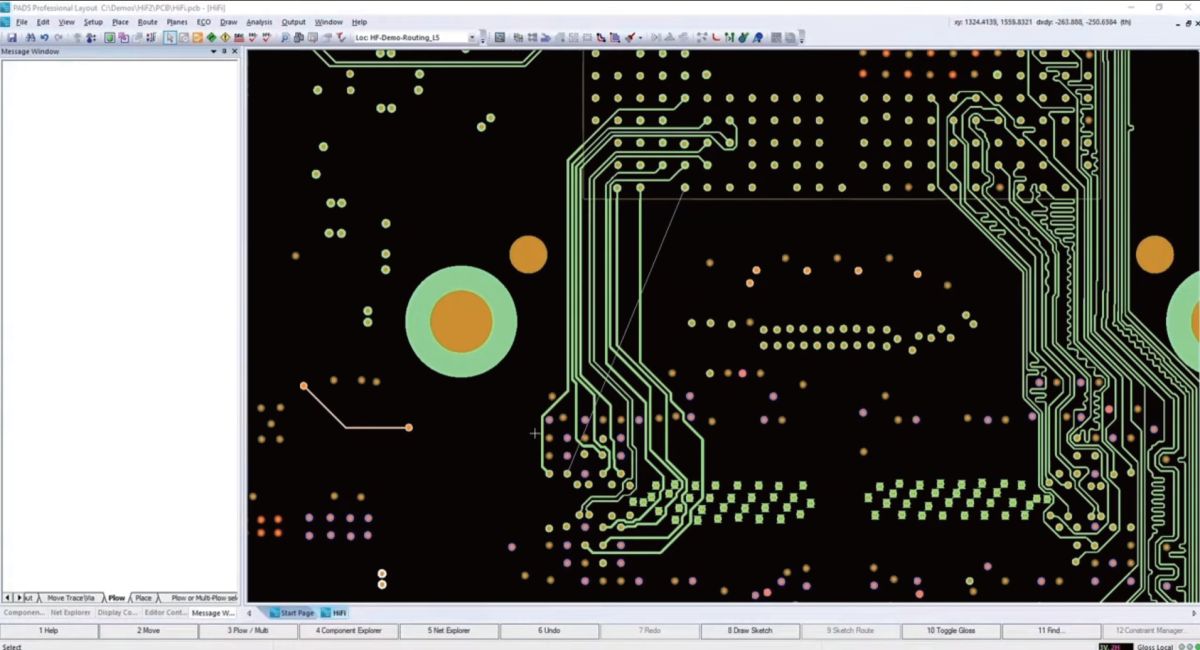Click the red paintbrush toolbar icon
The image size is (1200, 650).
coord(630,37)
